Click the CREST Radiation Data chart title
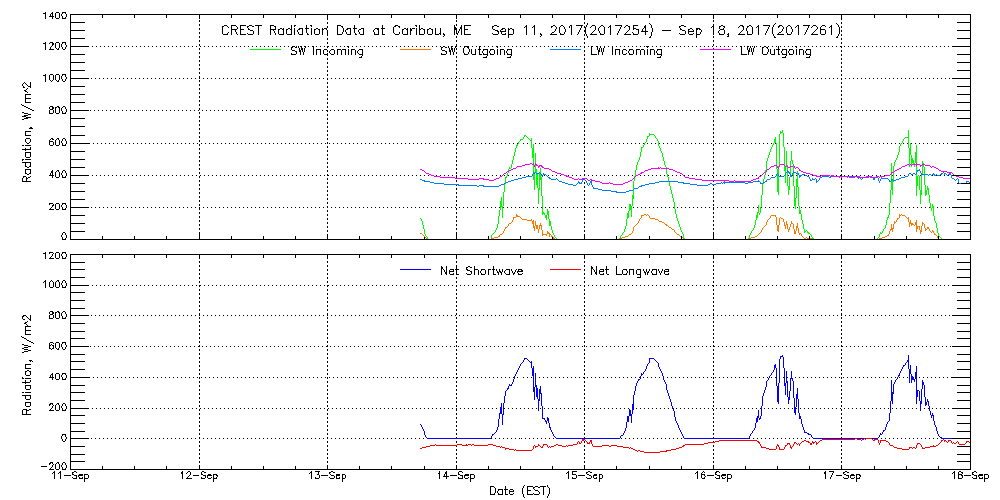 coord(531,30)
